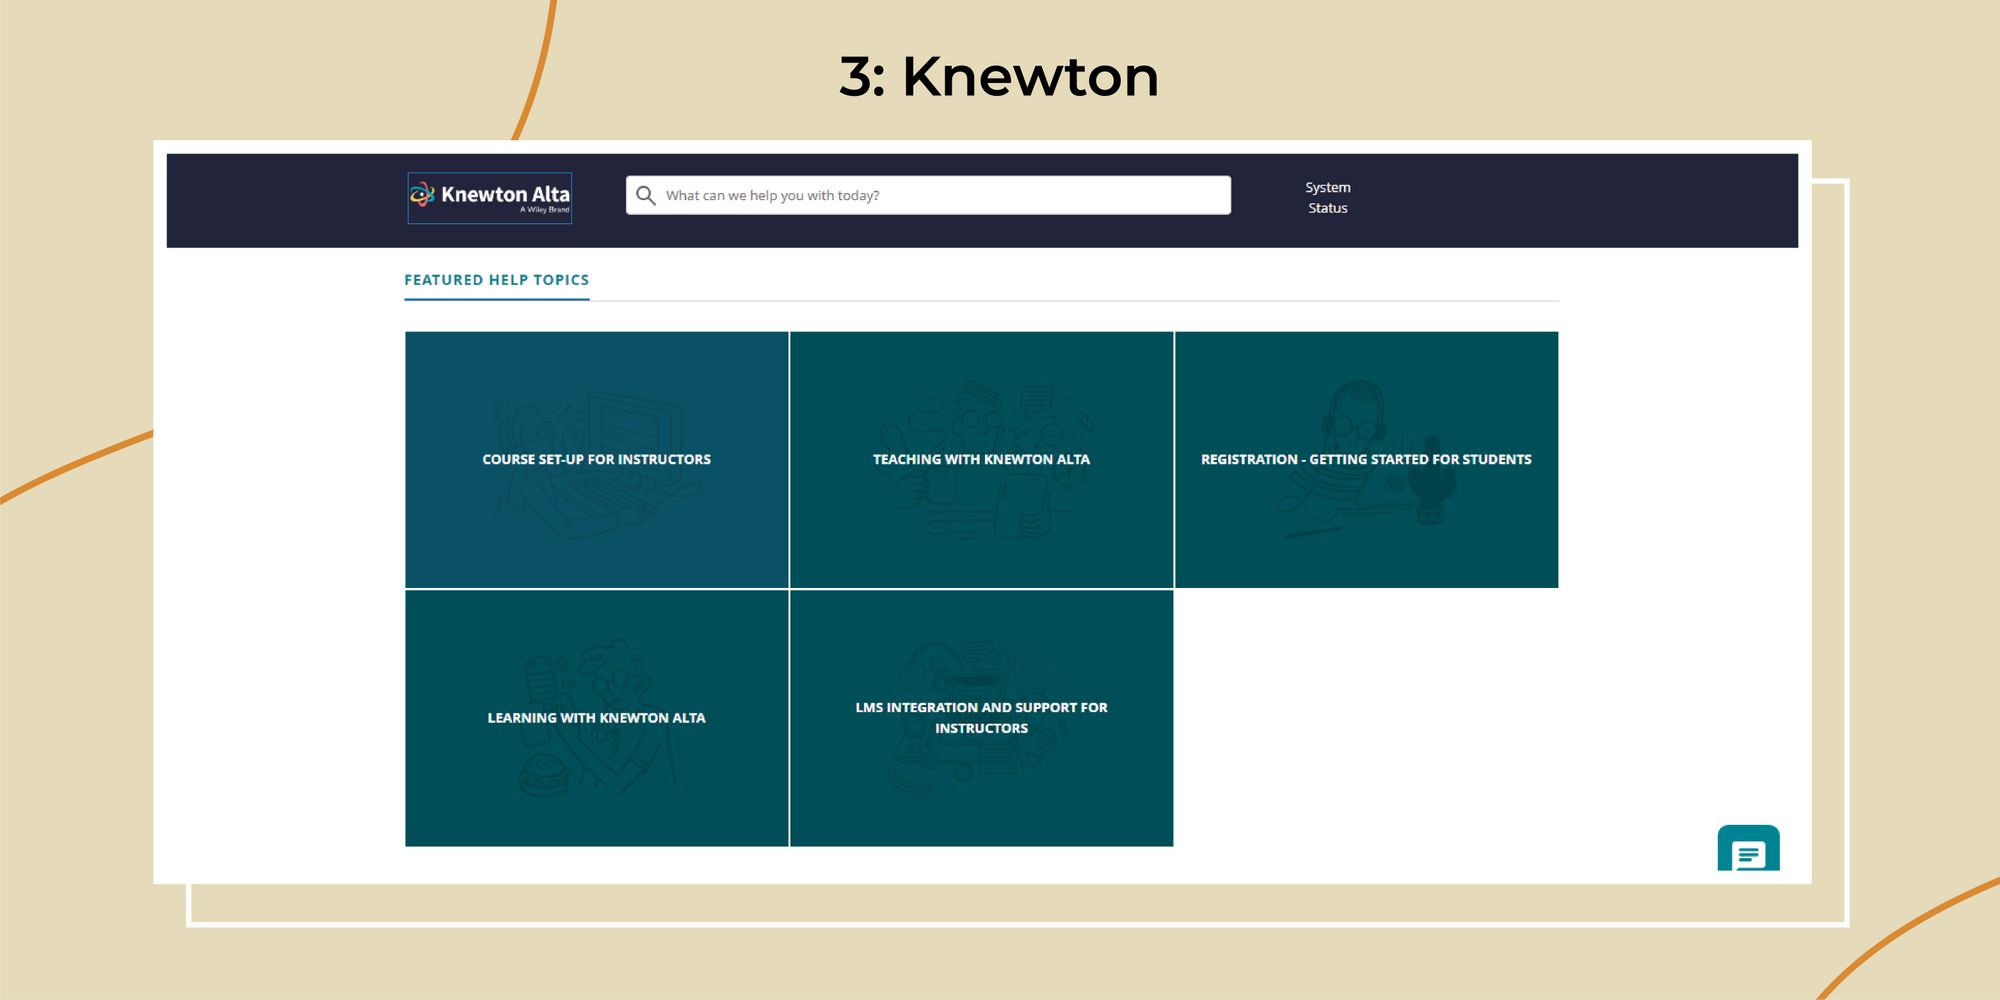Open System Status from the header

[x=1326, y=197]
